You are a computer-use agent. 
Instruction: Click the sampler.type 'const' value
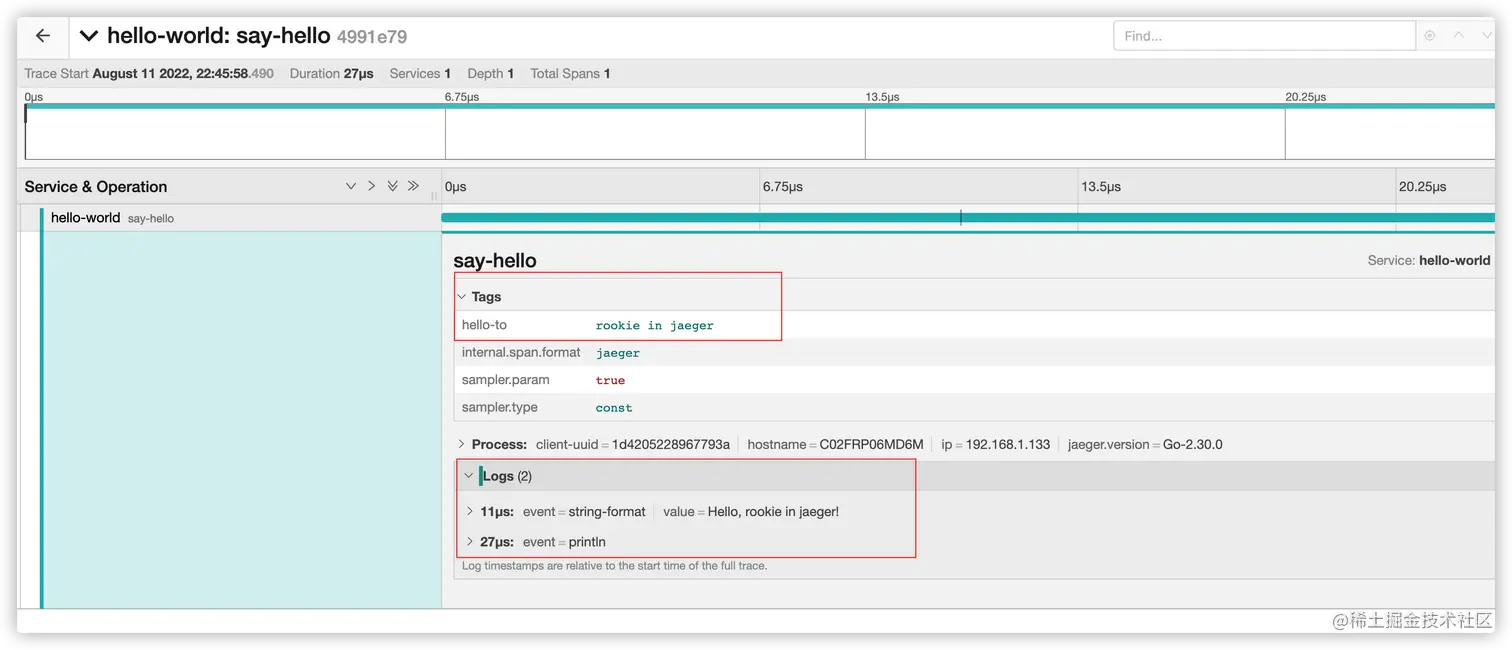pyautogui.click(x=614, y=408)
